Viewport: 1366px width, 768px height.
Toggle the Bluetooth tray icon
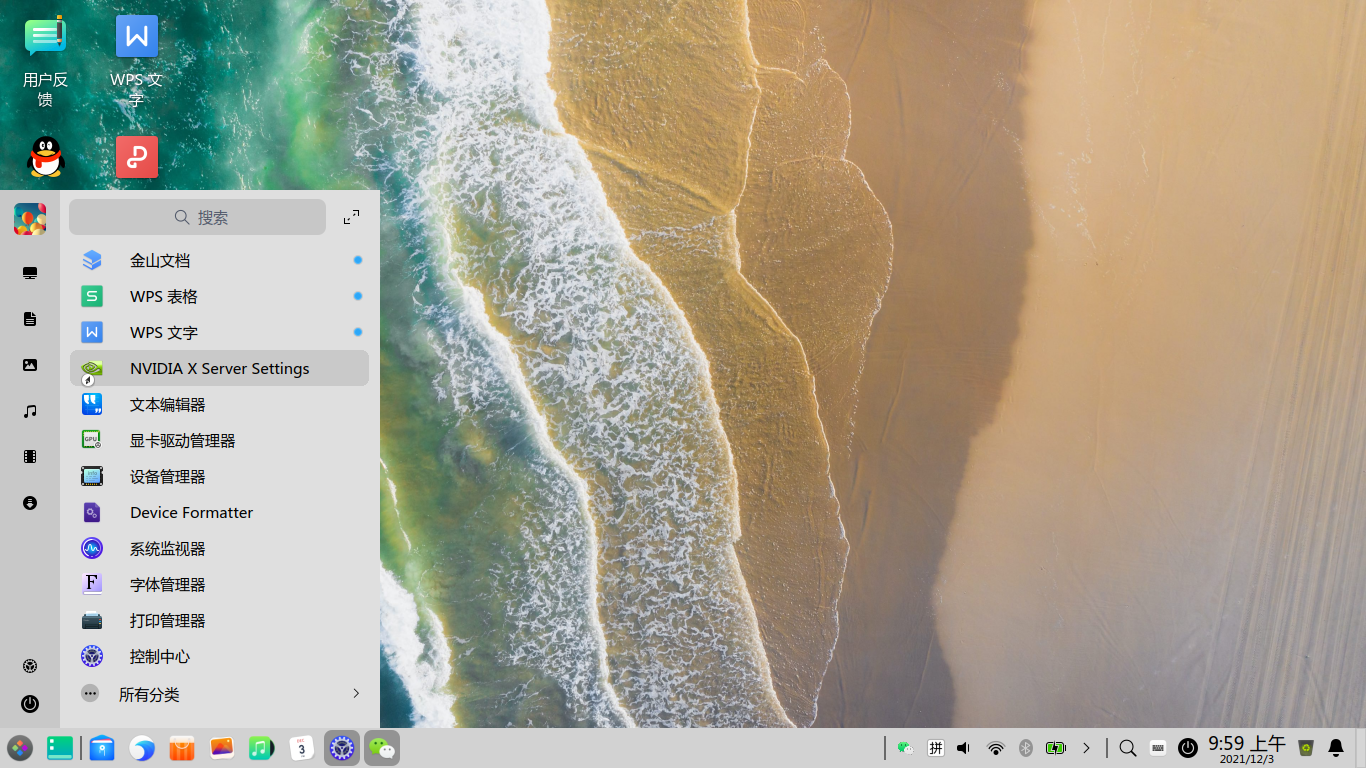(x=1025, y=748)
